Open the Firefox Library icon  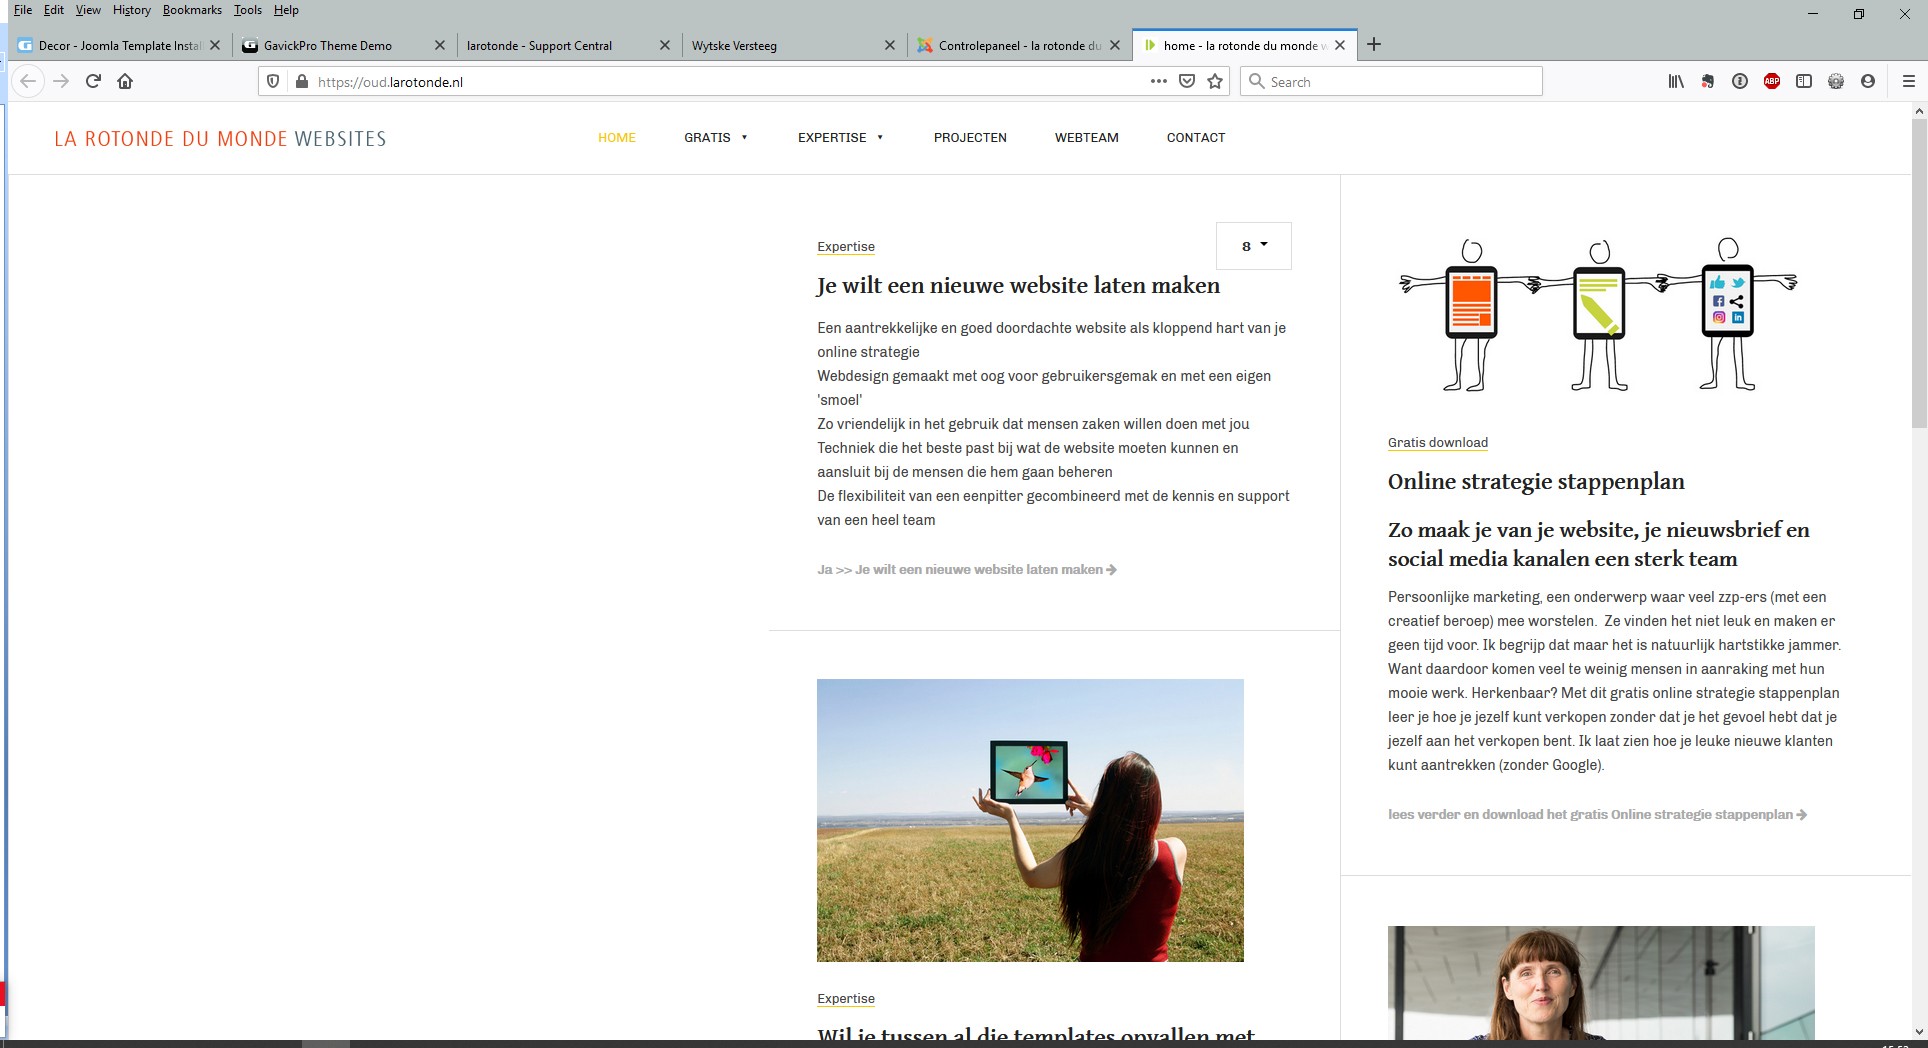pyautogui.click(x=1676, y=82)
